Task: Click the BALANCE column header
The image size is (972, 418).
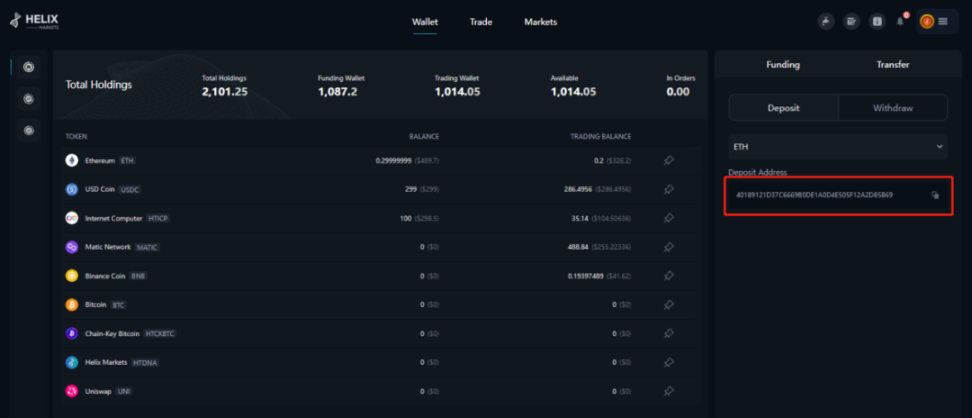Action: tap(424, 136)
